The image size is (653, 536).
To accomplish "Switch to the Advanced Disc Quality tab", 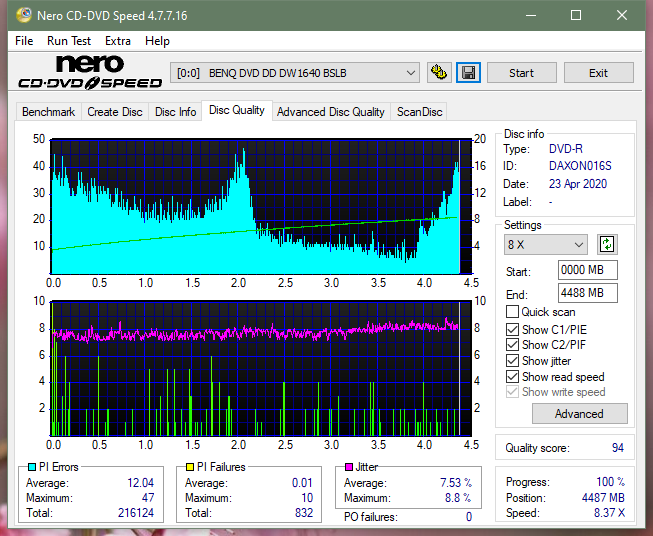I will tap(331, 112).
